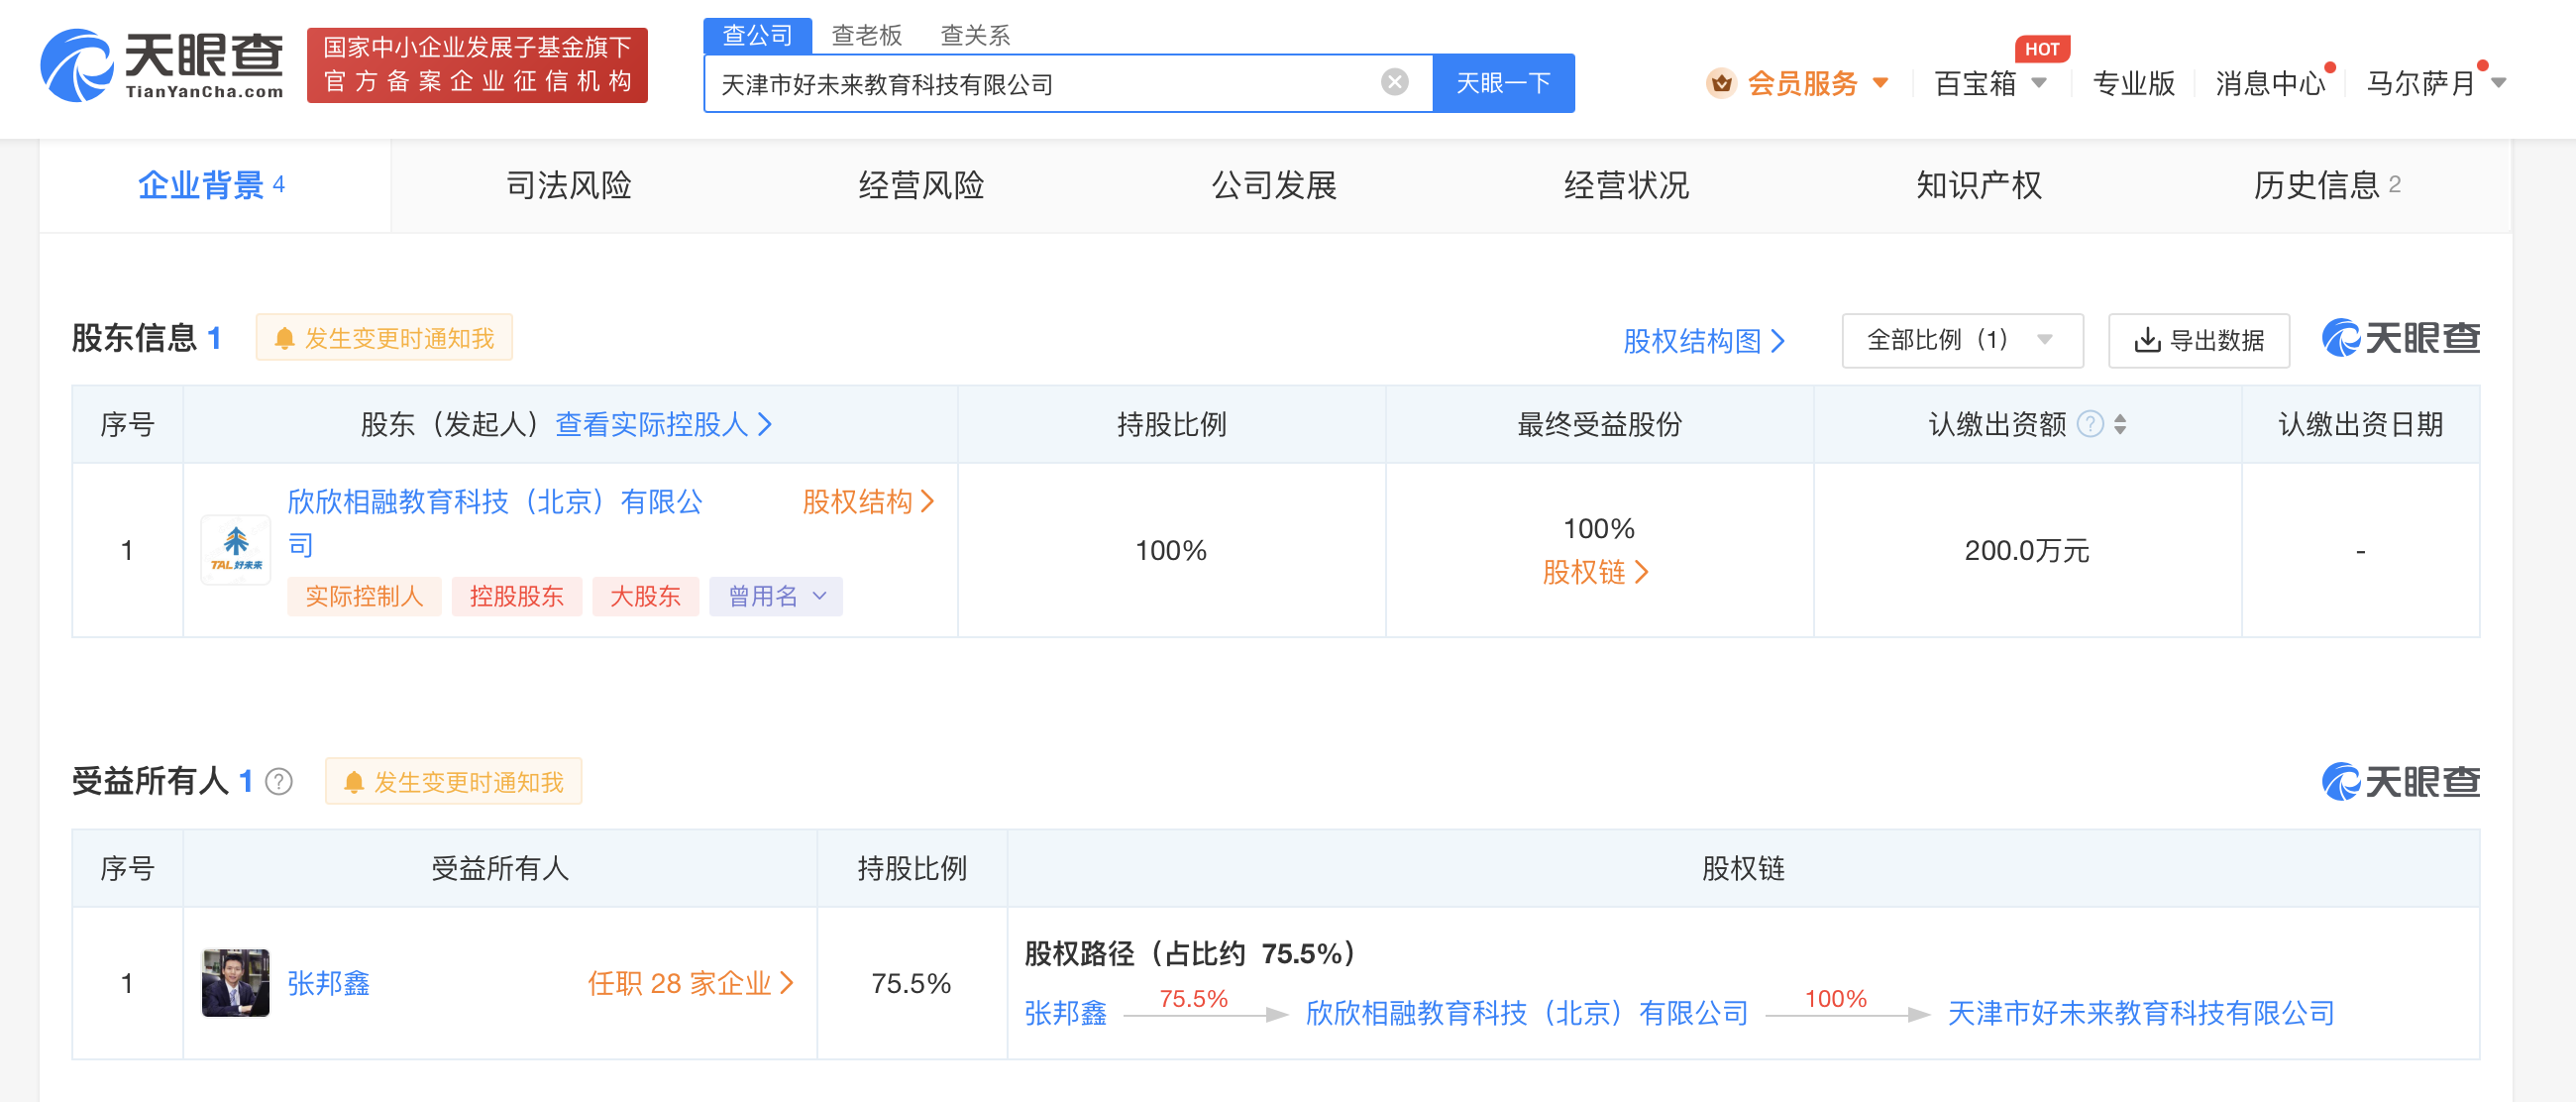Open the 股权结构图 link

point(1704,341)
